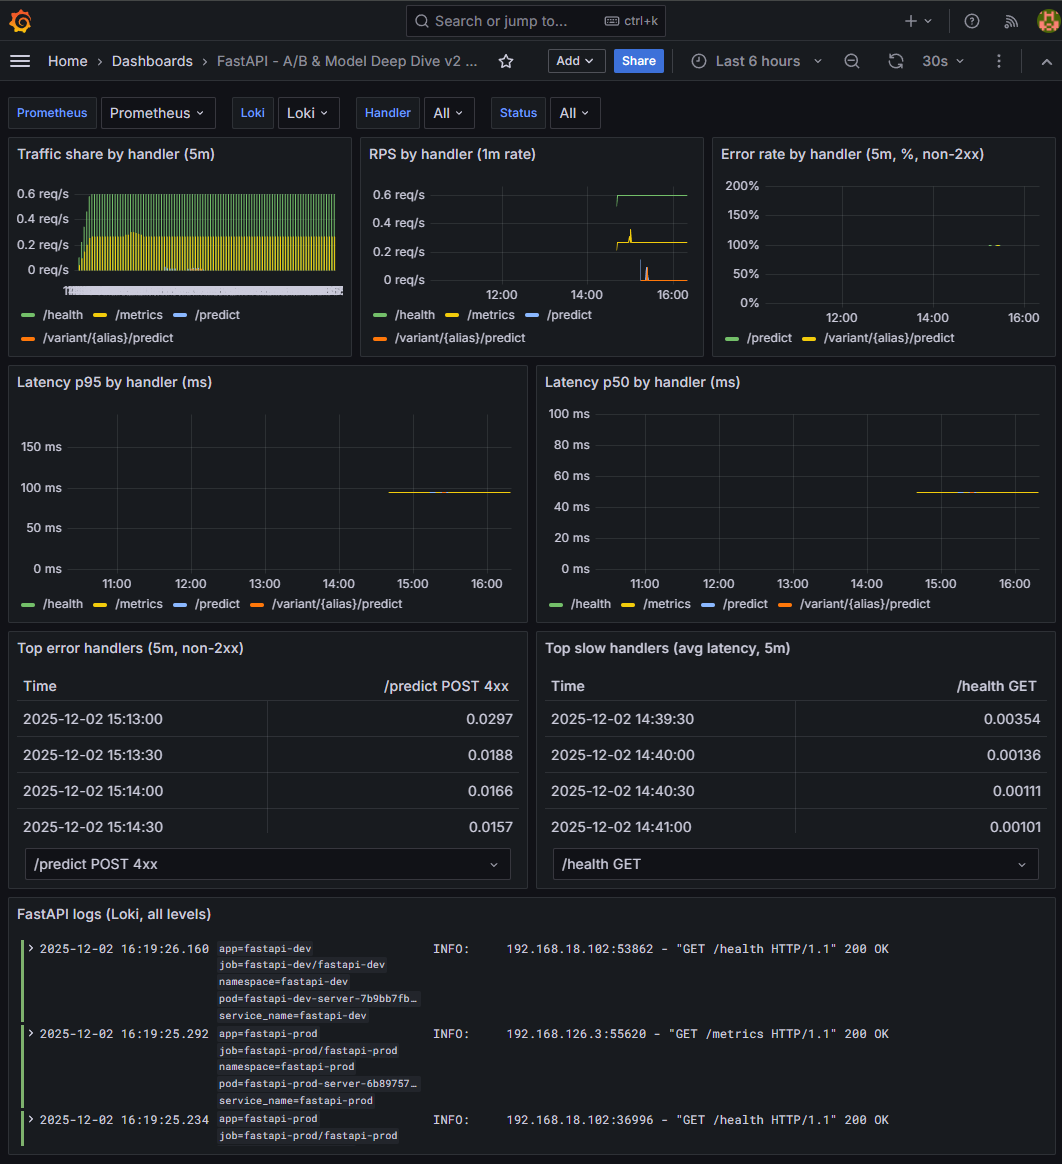Open the /predict POST 4xx selector dropdown

[x=267, y=863]
